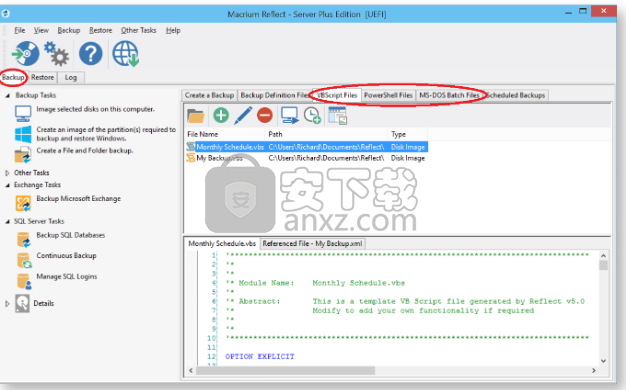
Task: Click the code editor horizontal scrollbar thumb
Action: tap(285, 370)
